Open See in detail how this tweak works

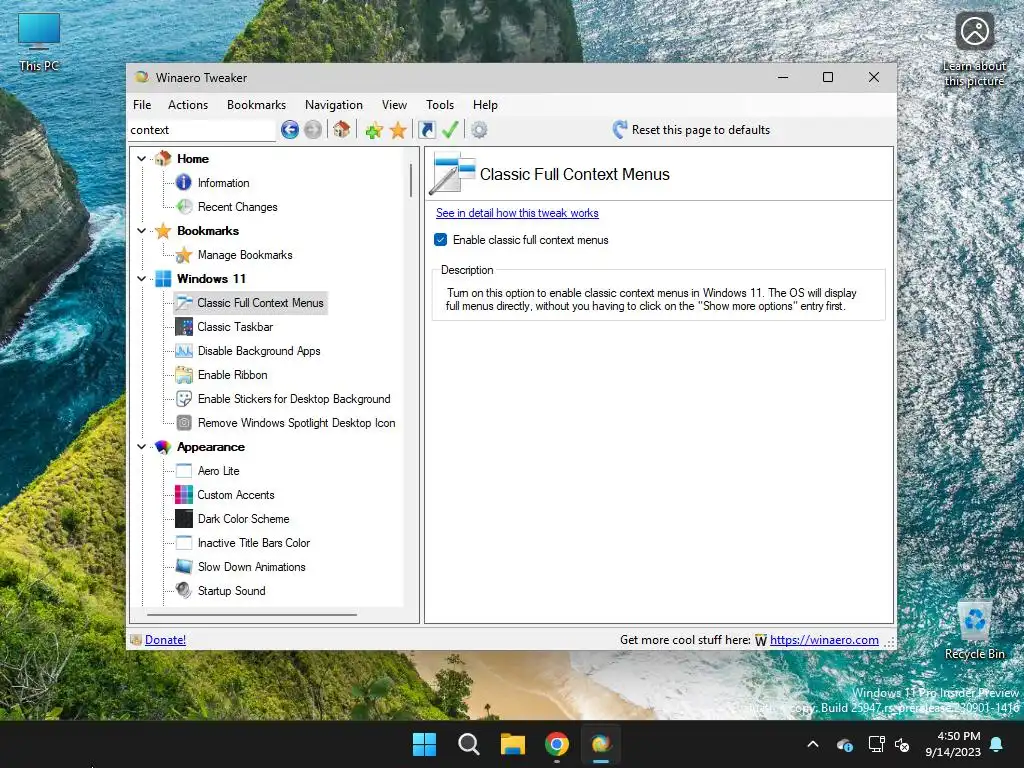click(x=517, y=213)
